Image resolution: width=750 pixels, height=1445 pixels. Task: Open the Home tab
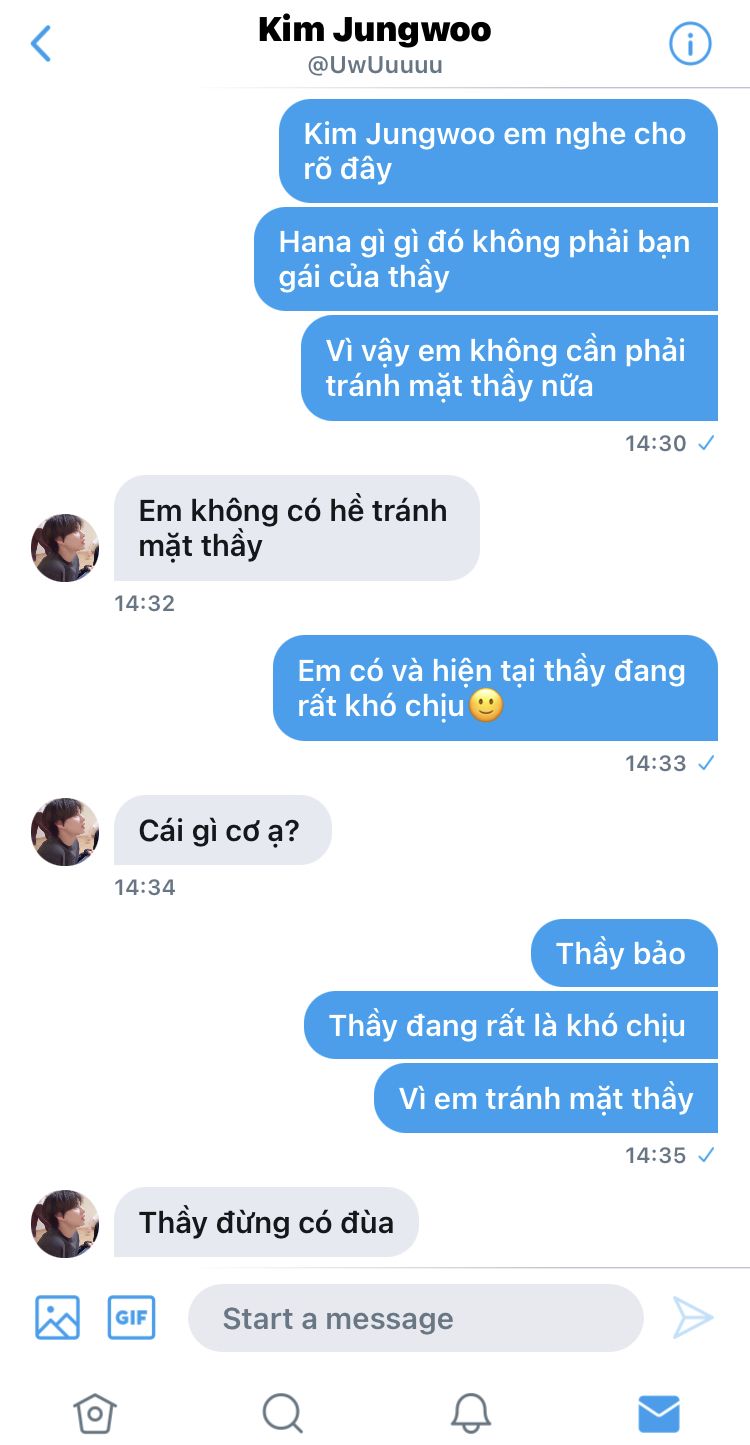pyautogui.click(x=95, y=1413)
